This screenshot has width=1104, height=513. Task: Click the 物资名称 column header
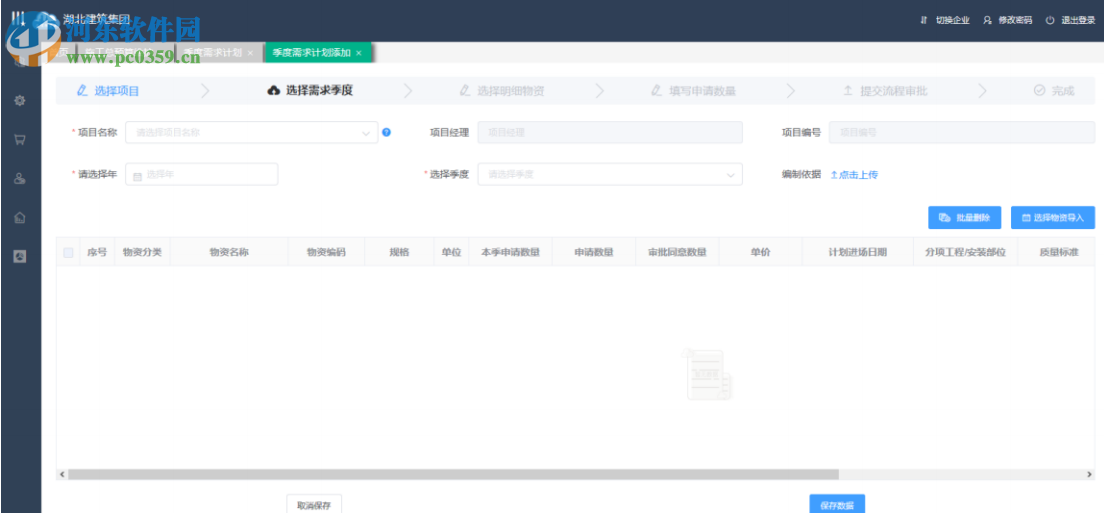(x=229, y=253)
